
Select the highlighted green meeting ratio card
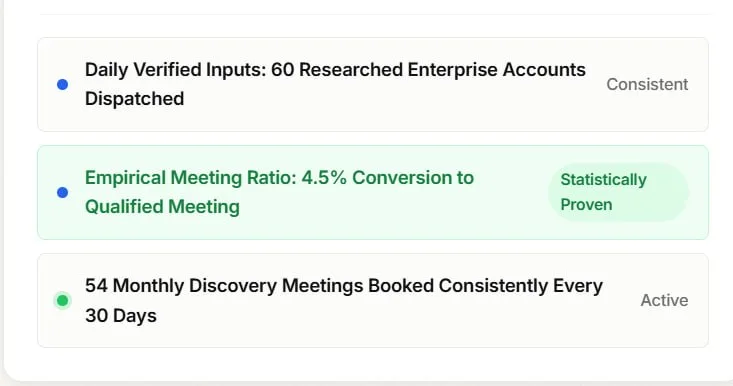coord(373,193)
